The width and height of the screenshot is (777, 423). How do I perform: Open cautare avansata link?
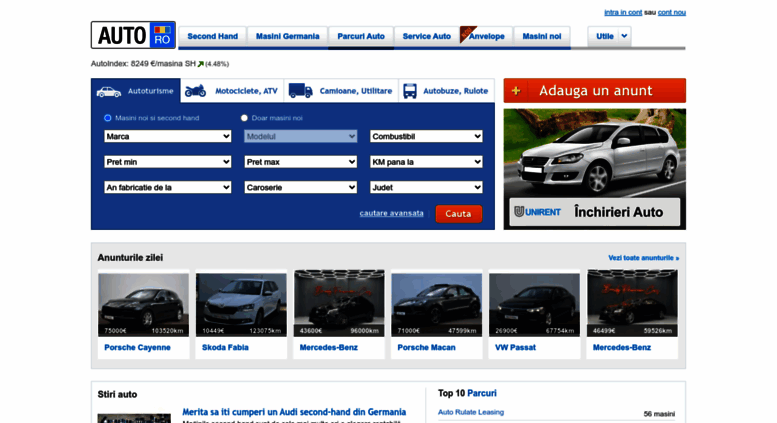[391, 213]
